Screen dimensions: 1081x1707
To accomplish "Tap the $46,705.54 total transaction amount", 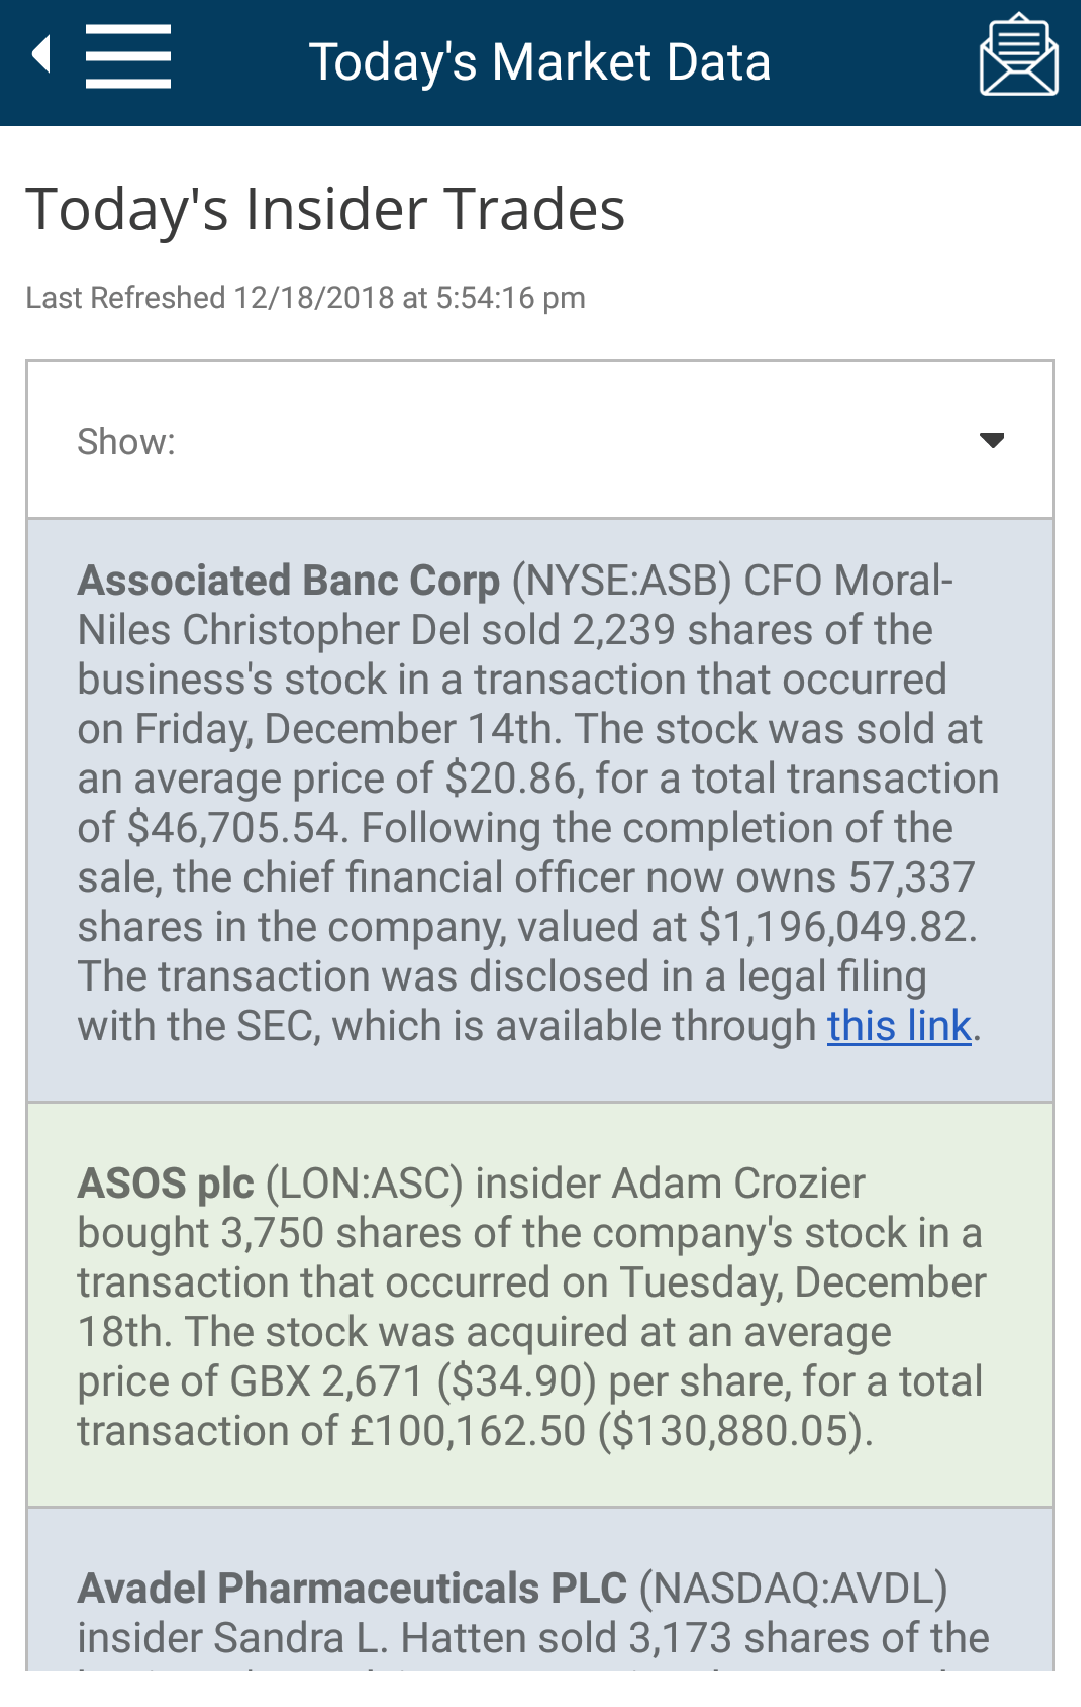I will [x=233, y=828].
